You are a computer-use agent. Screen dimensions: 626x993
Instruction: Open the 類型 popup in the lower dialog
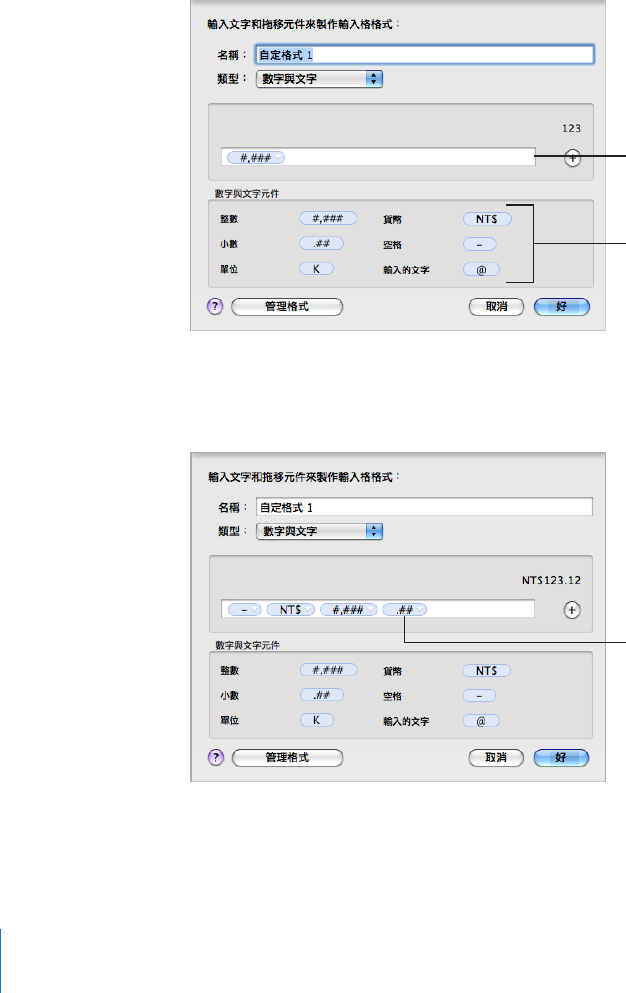point(320,529)
